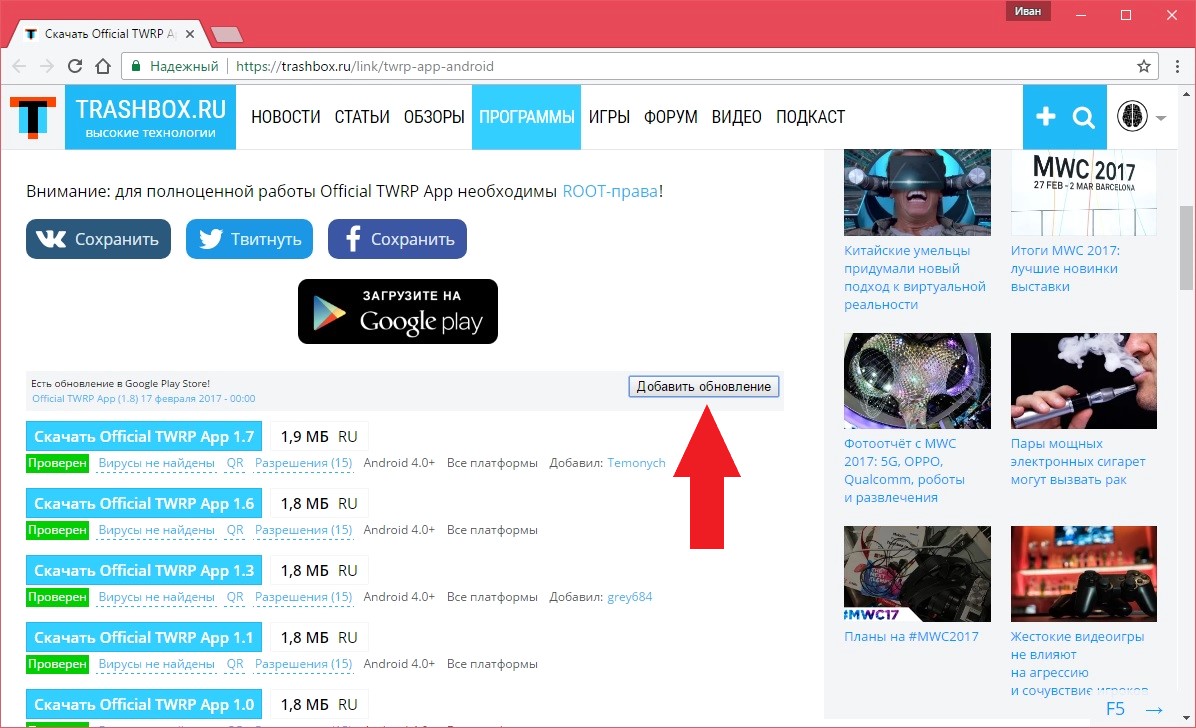Read Китайские умельцы virtual reality article
1196x728 pixels.
(x=915, y=278)
